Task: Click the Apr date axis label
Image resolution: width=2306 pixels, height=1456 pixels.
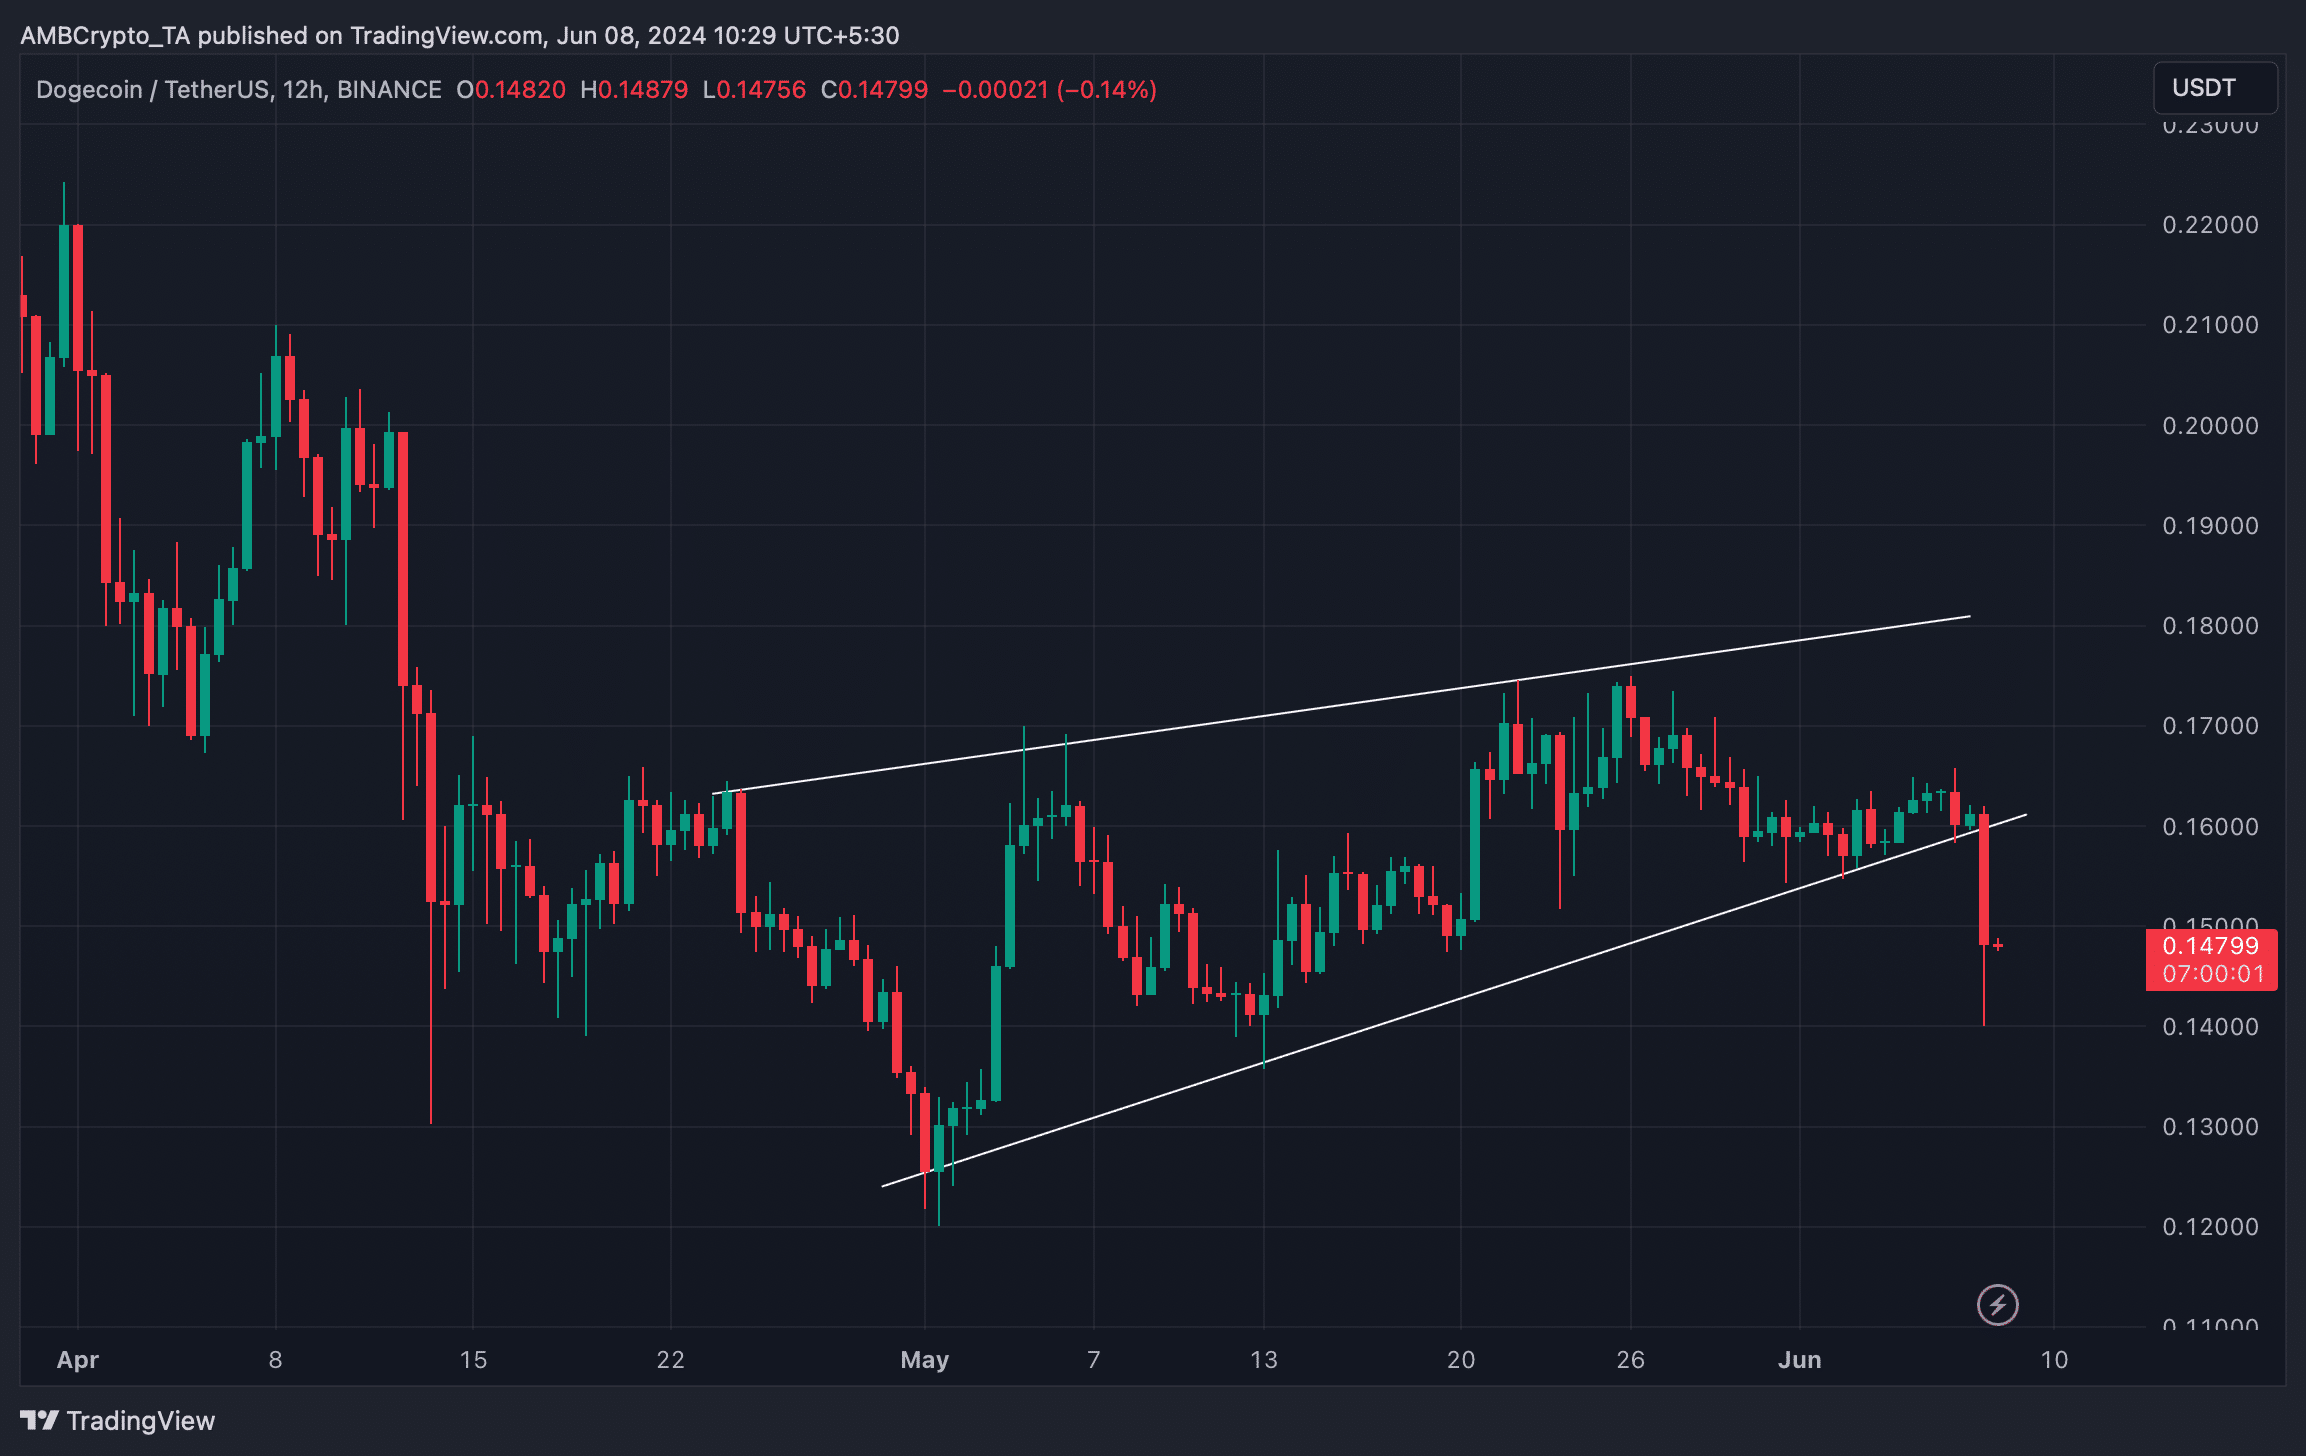Action: (x=78, y=1360)
